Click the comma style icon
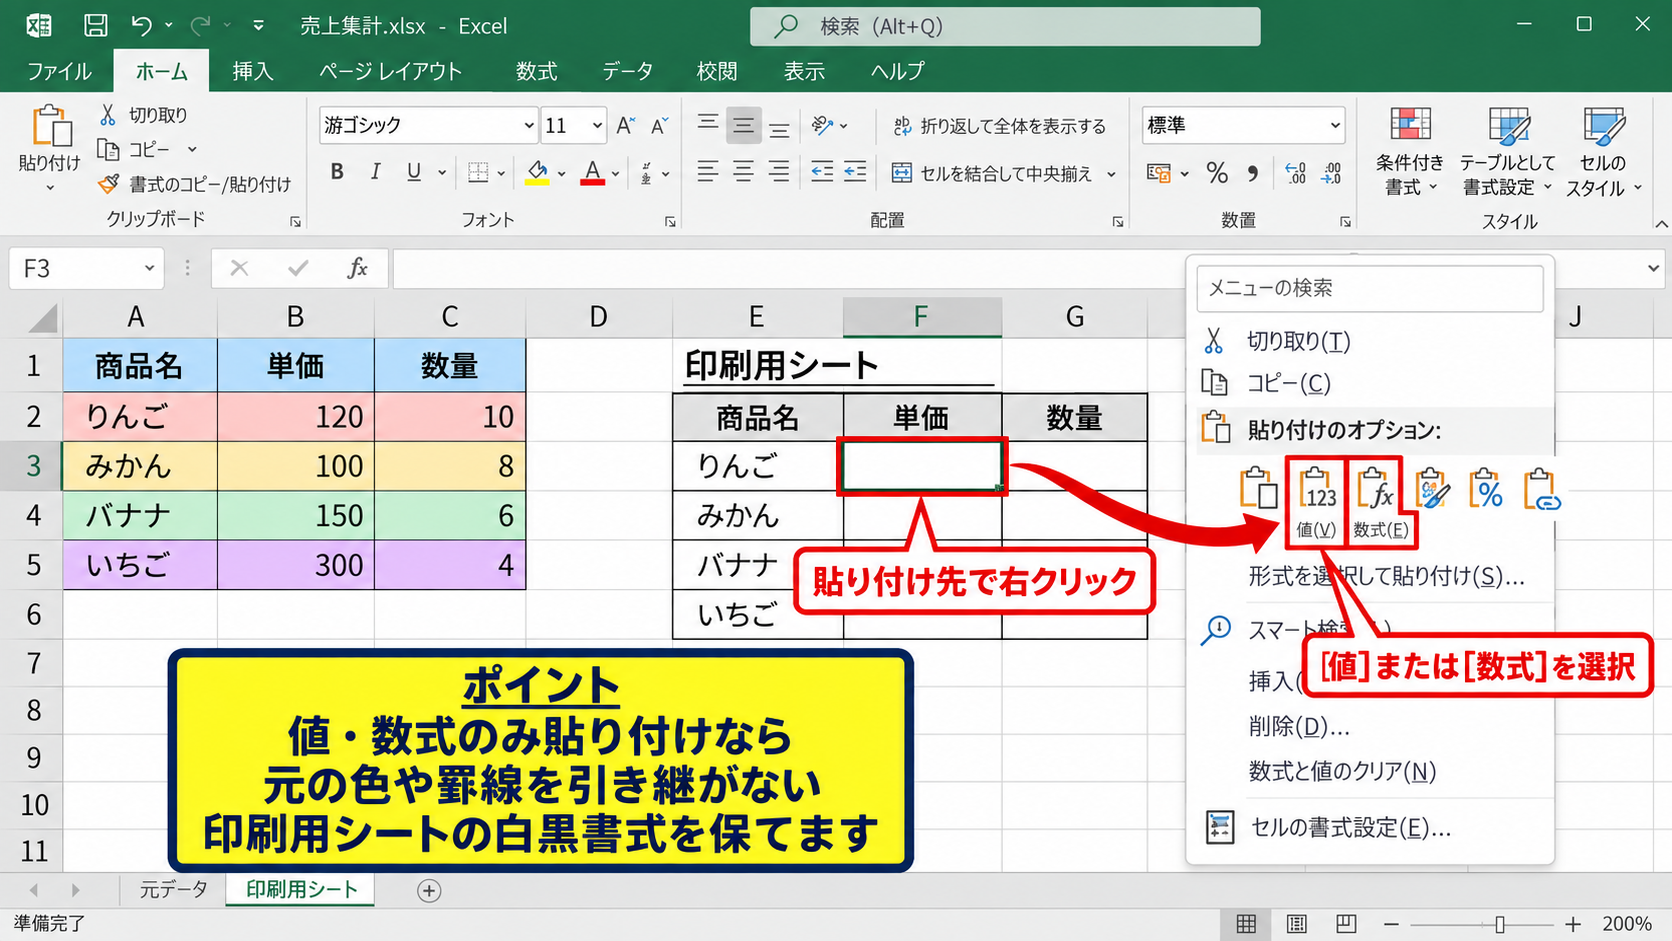Viewport: 1672px width, 941px height. [x=1253, y=173]
